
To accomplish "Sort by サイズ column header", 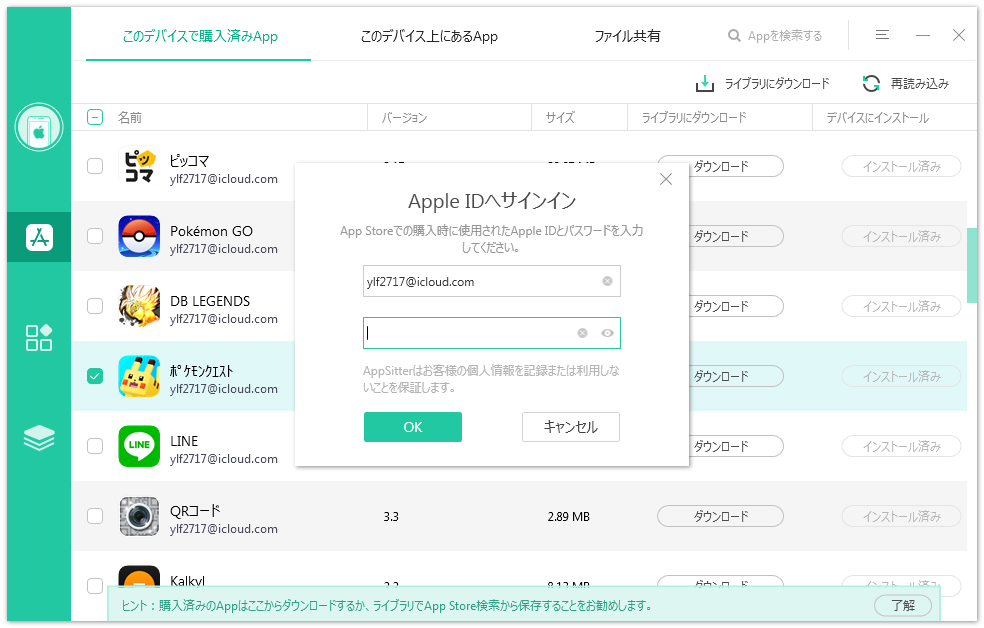I will pos(560,117).
